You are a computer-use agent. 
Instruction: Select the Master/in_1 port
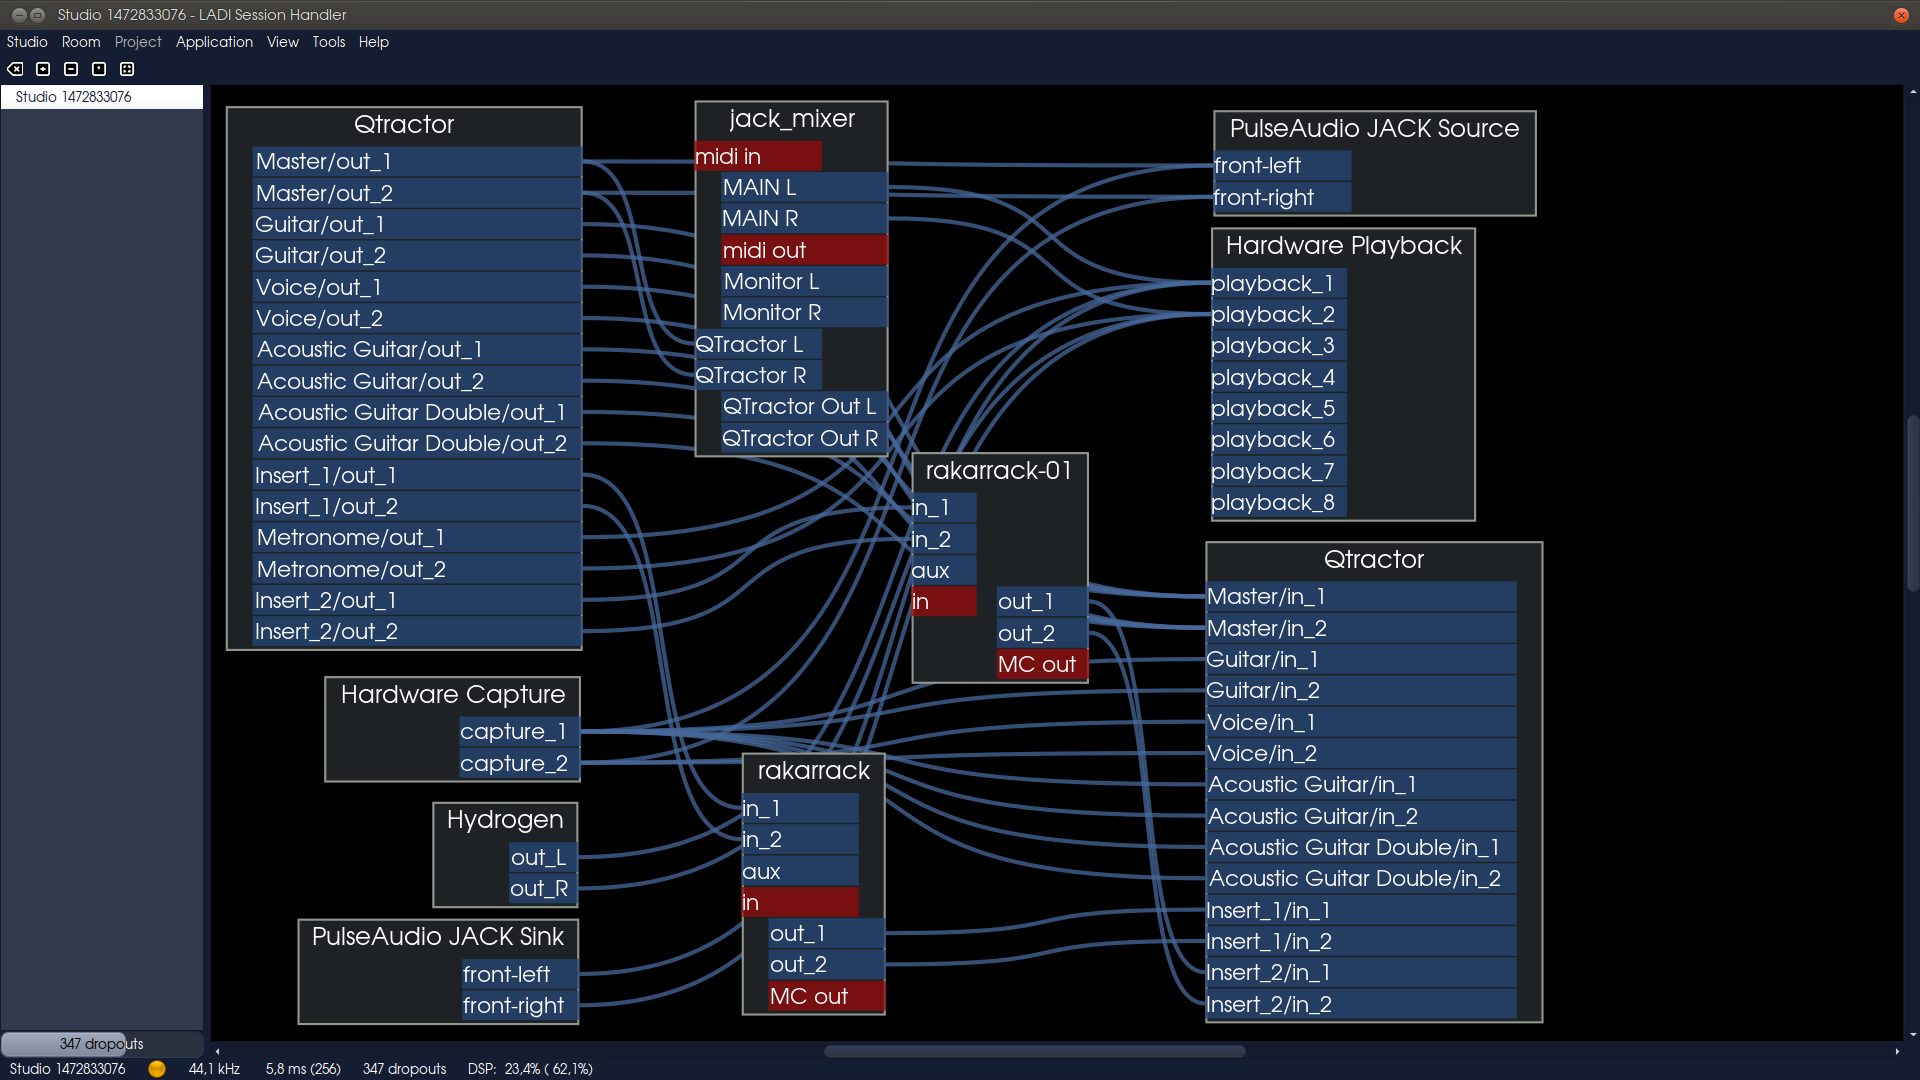coord(1361,597)
